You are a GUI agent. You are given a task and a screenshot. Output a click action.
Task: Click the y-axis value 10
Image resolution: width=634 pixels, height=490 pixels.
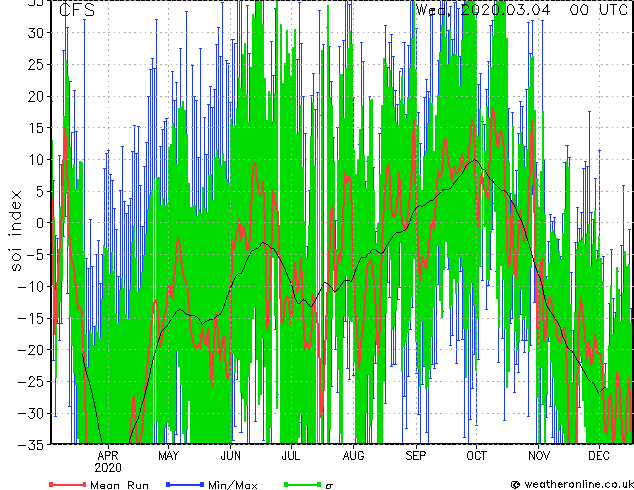(36, 160)
